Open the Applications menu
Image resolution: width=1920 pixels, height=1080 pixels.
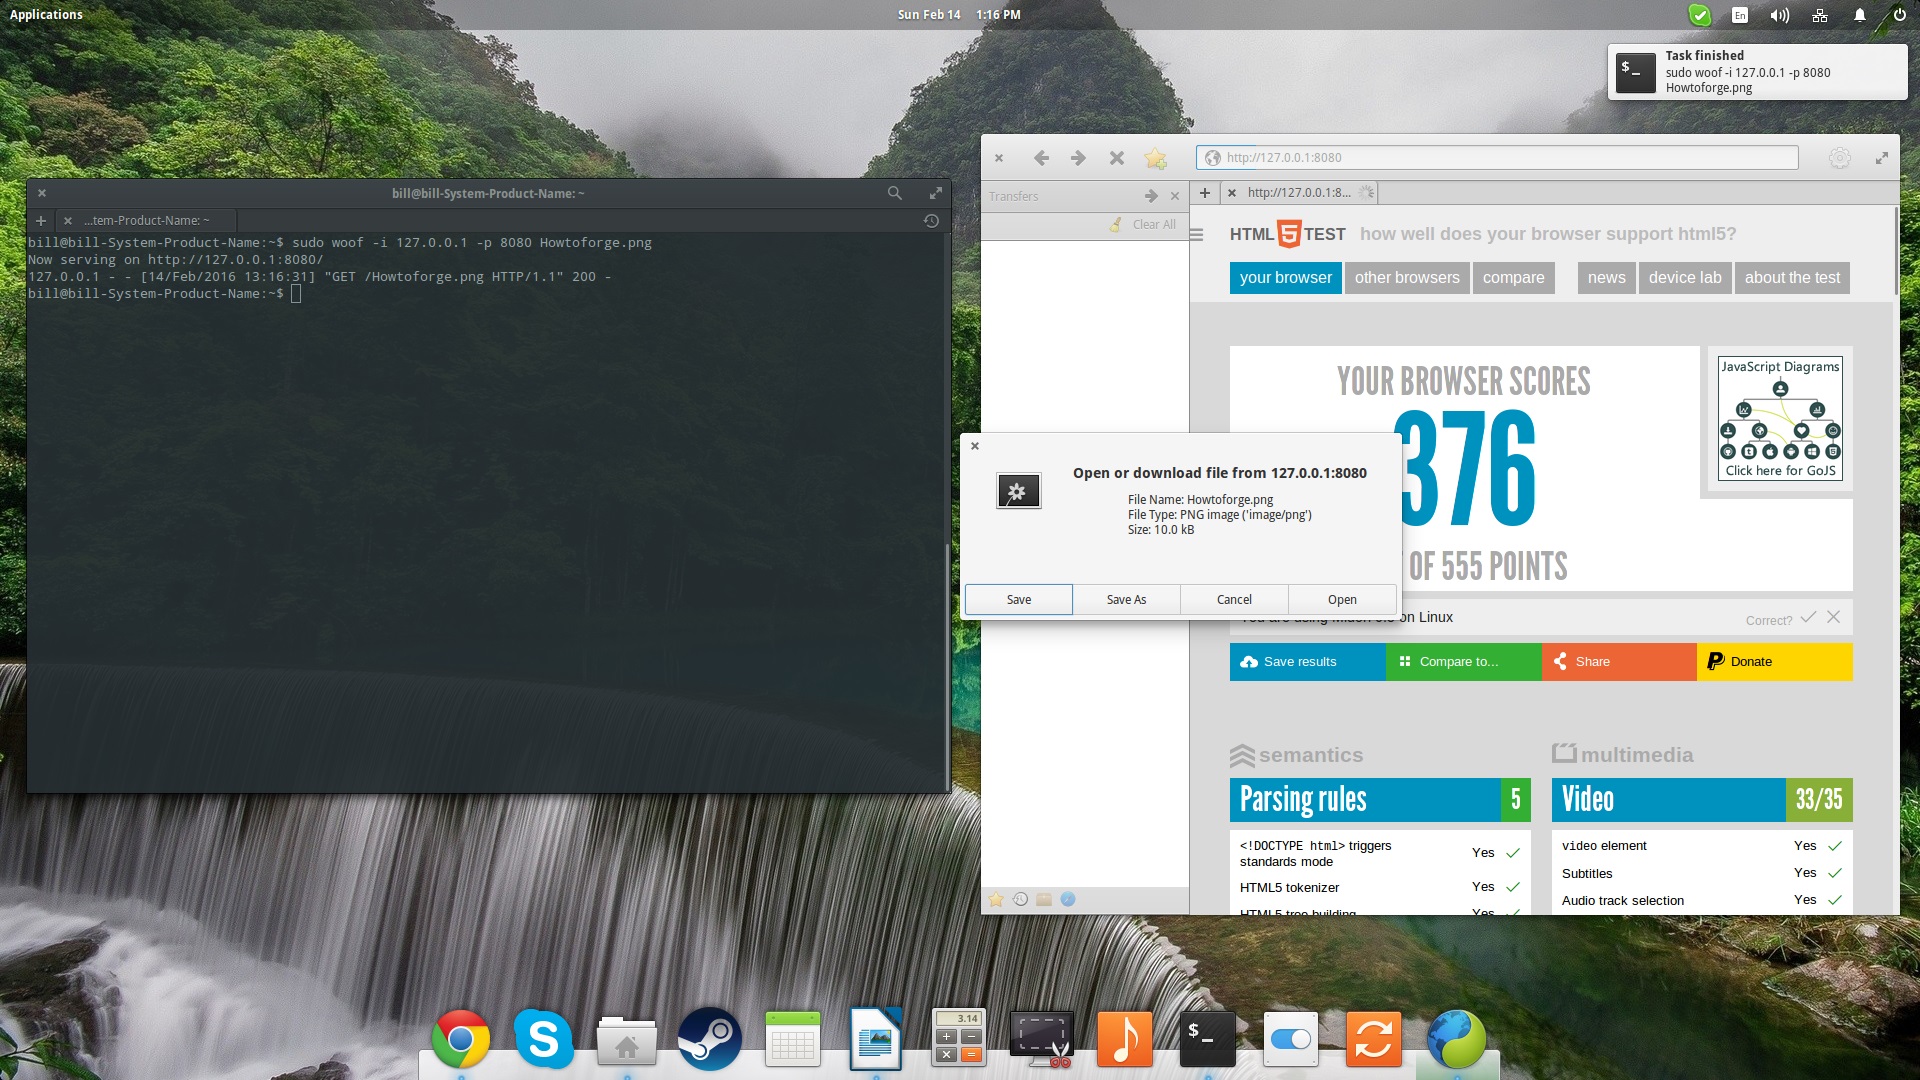(x=46, y=14)
